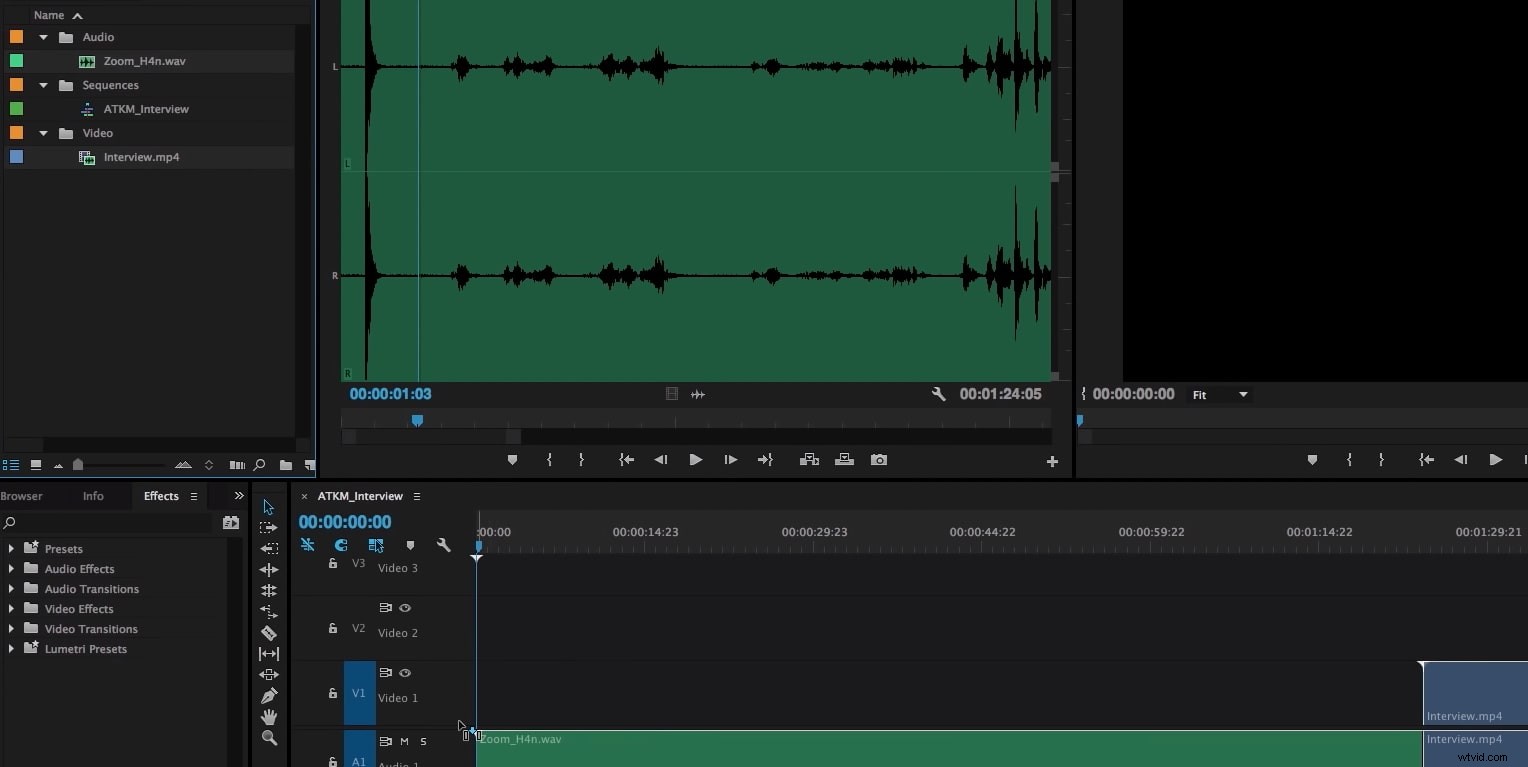
Task: Play the clip in the Source Monitor
Action: [695, 460]
